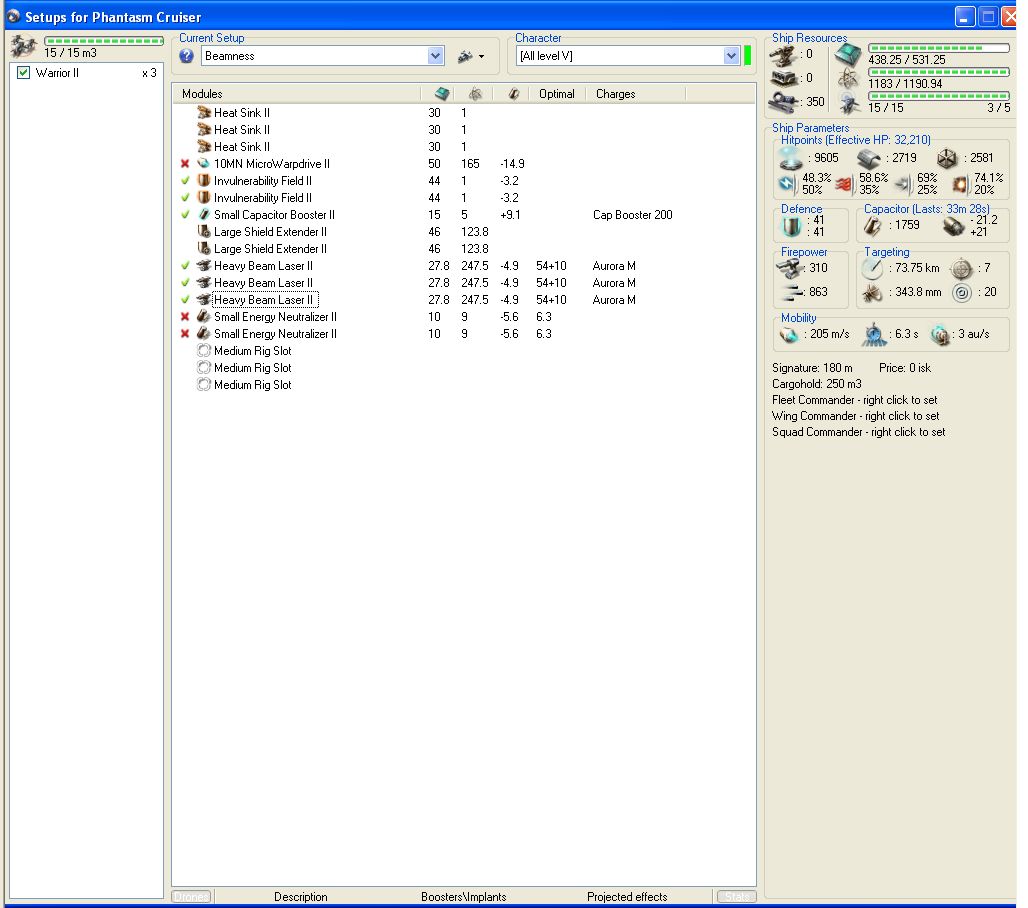Select the second Heavy Beam Laser II icon
The image size is (1028, 908).
click(204, 283)
